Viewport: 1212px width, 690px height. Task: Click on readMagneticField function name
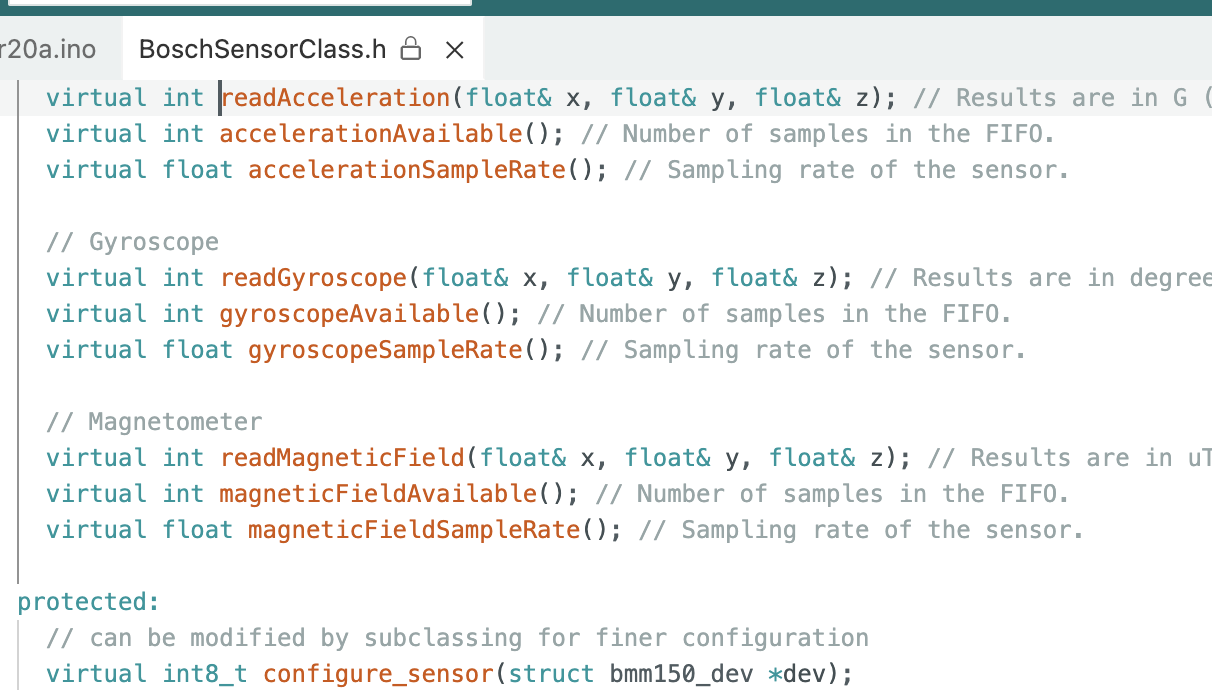(342, 458)
